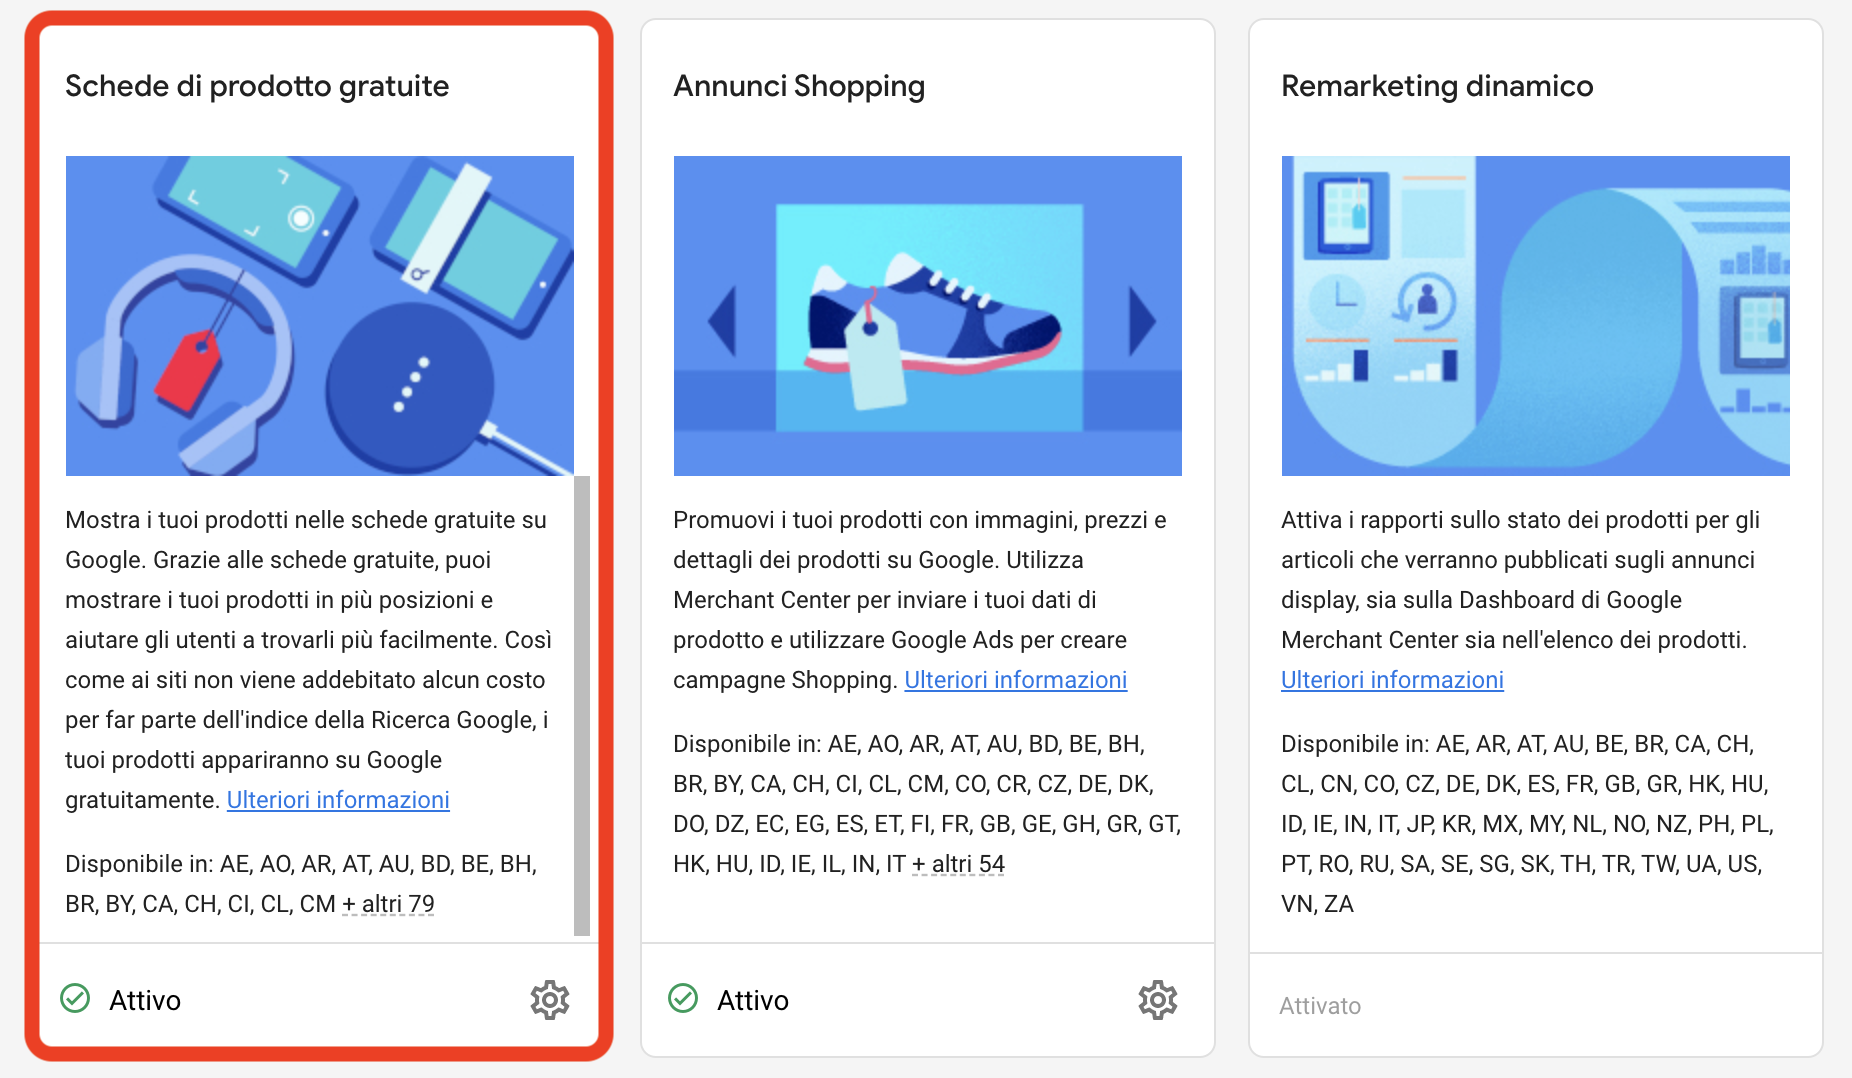Open Ulteriori informazioni for free product listings
This screenshot has height=1078, width=1852.
338,800
